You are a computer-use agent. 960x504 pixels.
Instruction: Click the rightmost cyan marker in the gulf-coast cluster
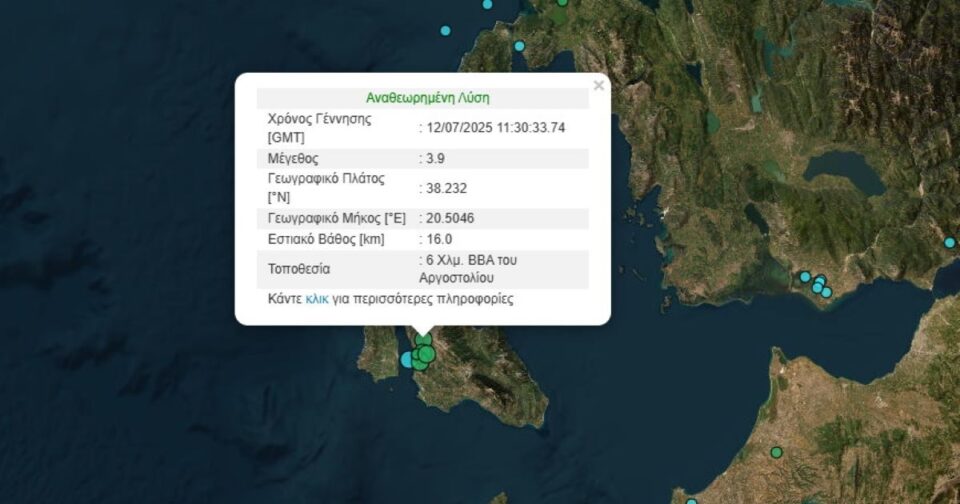[826, 292]
